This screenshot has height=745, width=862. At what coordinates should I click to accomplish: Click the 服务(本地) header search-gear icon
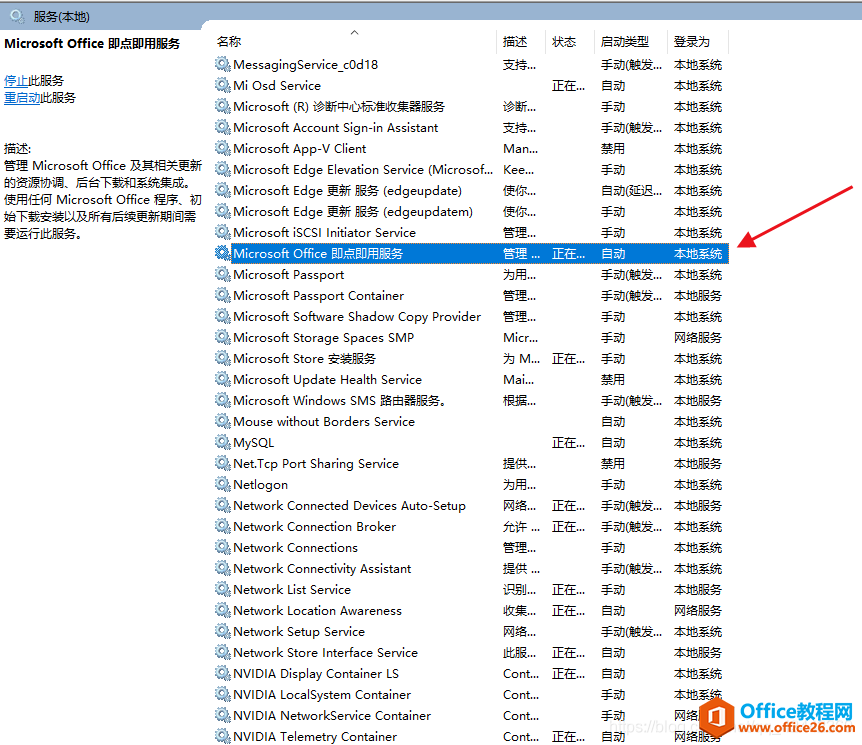pyautogui.click(x=17, y=16)
